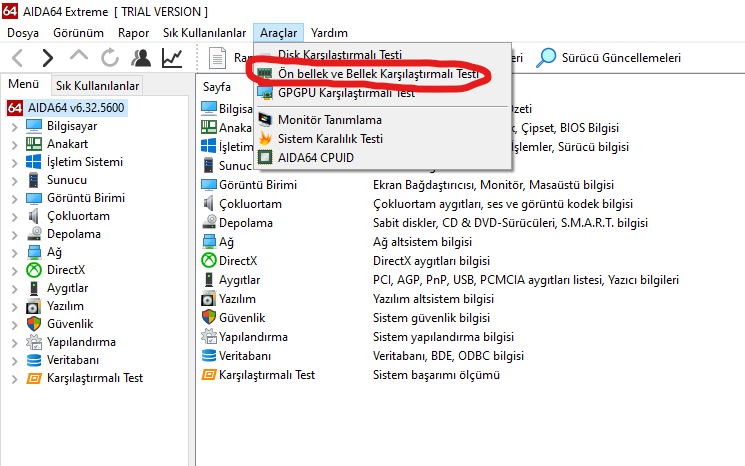Click the Depolama disk icon in tree
The image size is (745, 466).
[x=34, y=234]
